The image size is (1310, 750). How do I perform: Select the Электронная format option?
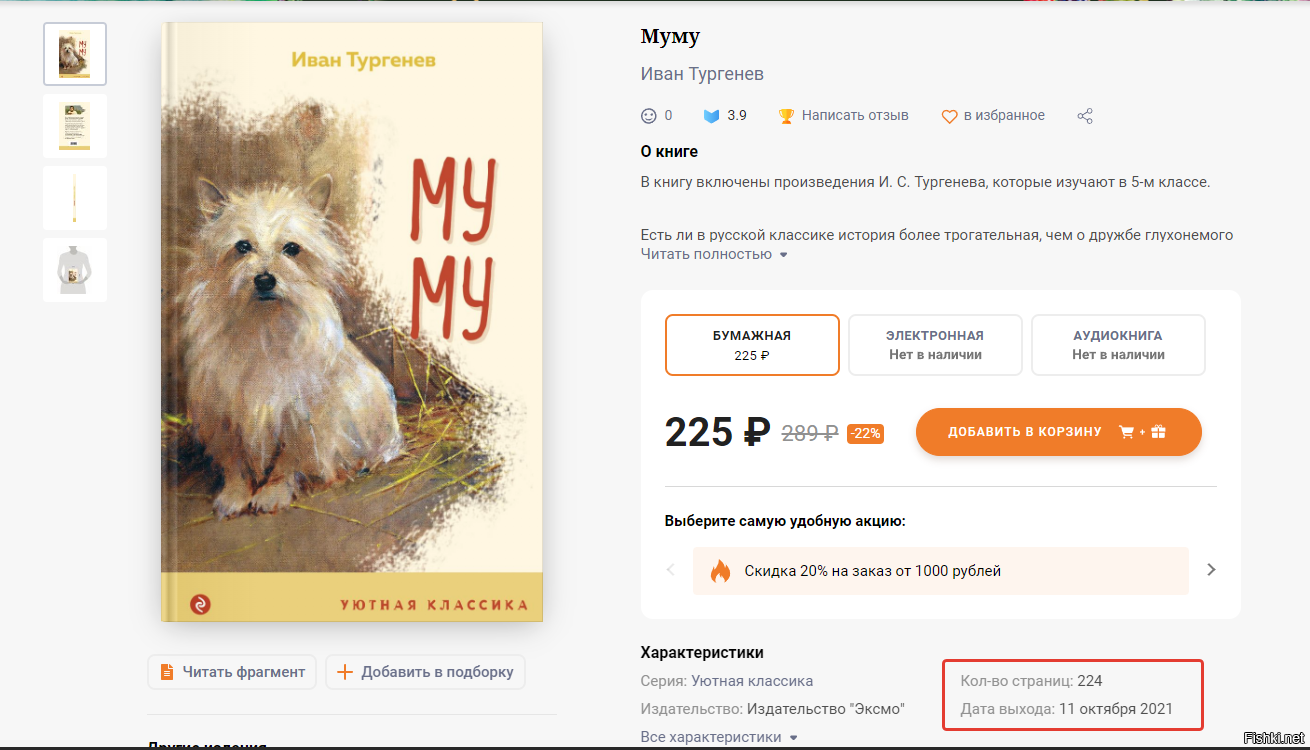pos(935,345)
